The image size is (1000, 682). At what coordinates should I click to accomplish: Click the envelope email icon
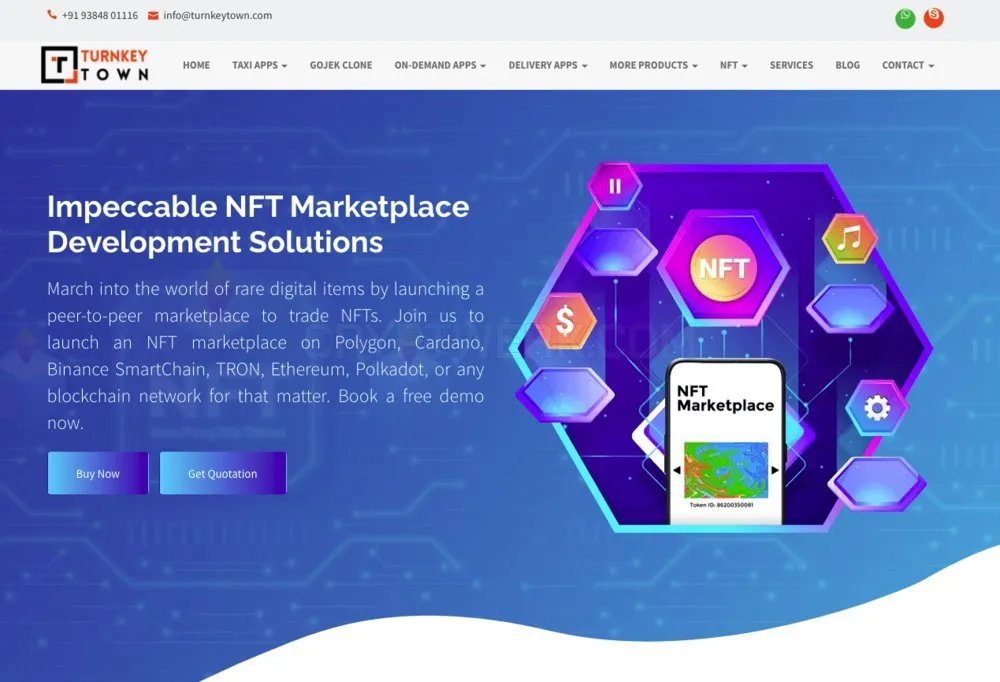point(153,15)
